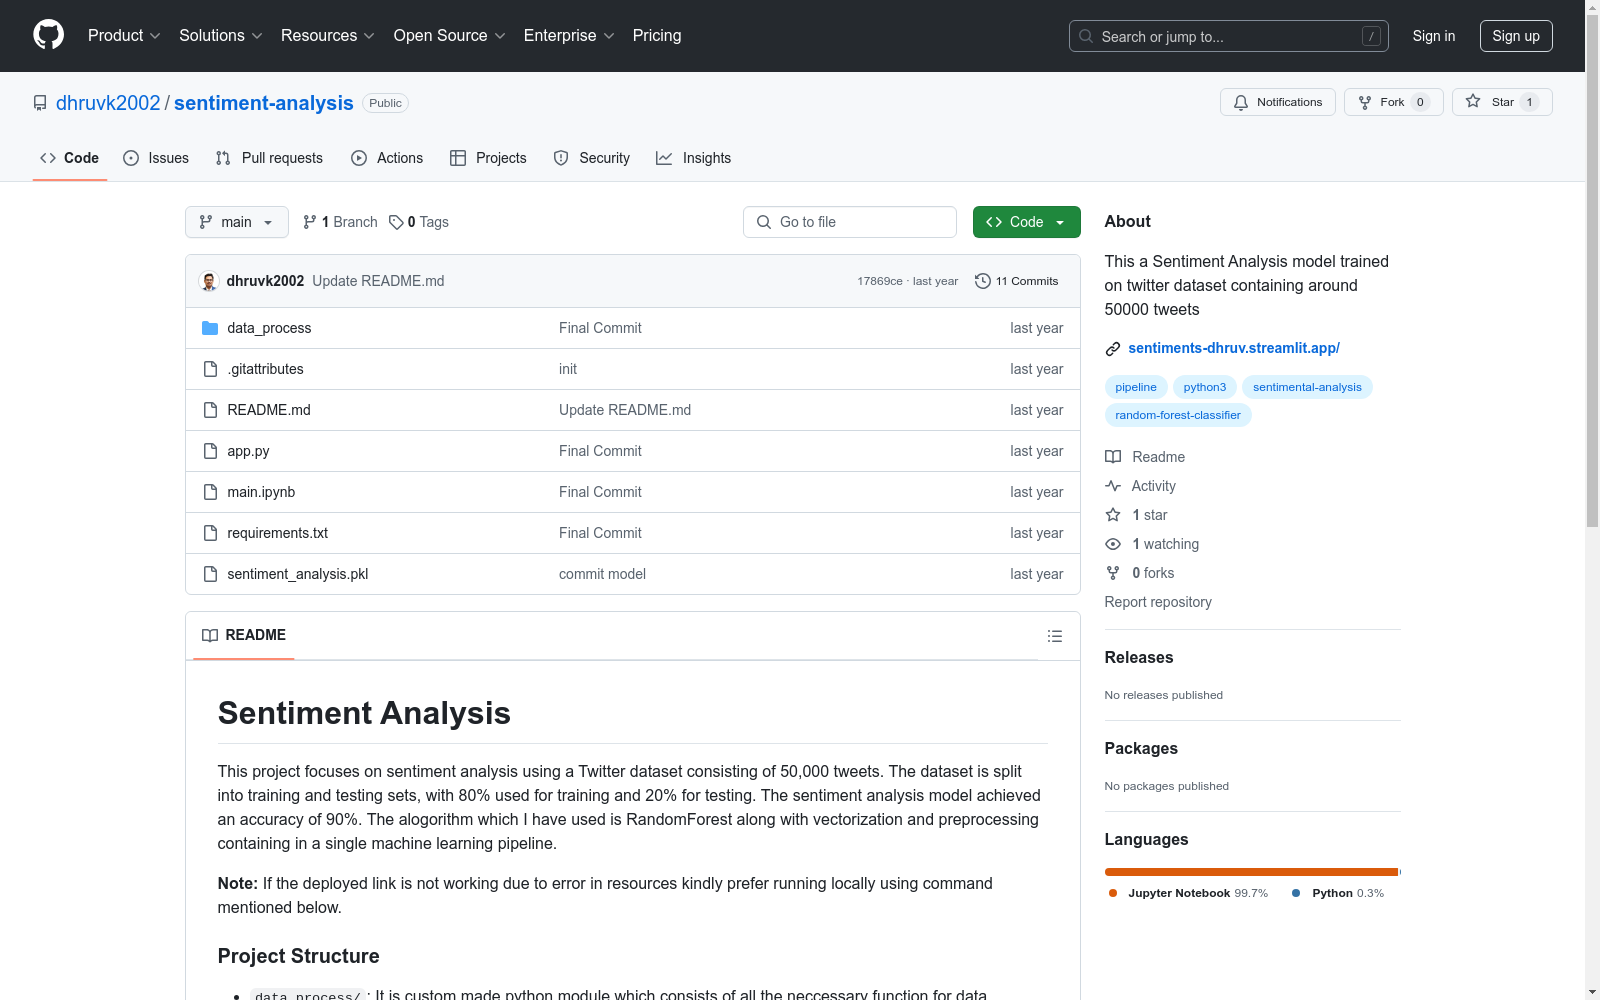Open the Releases heading link

pos(1139,657)
